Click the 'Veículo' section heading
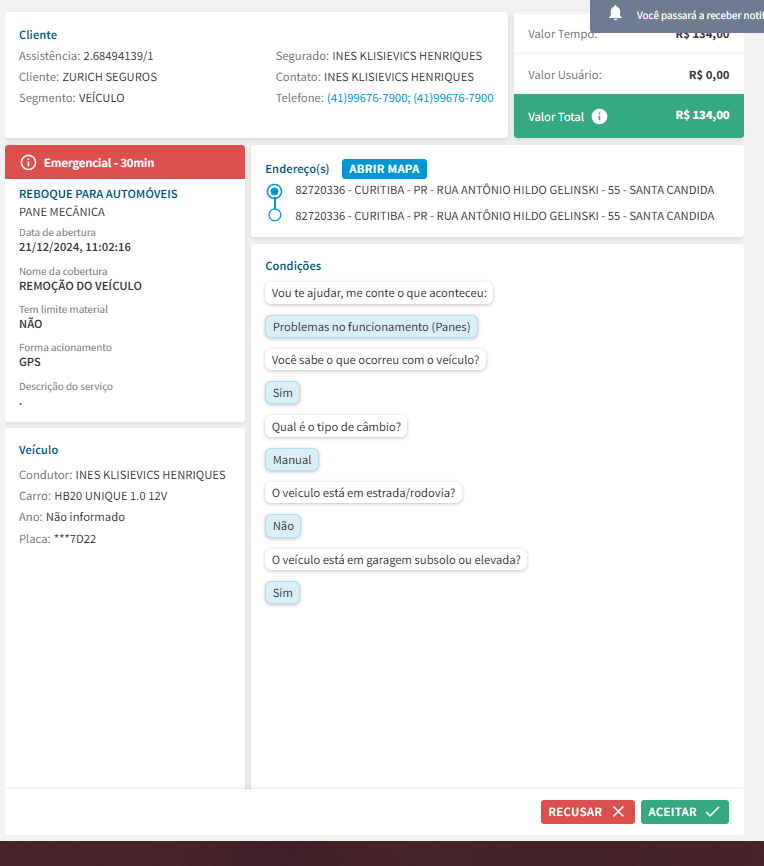The height and width of the screenshot is (866, 764). 38,450
